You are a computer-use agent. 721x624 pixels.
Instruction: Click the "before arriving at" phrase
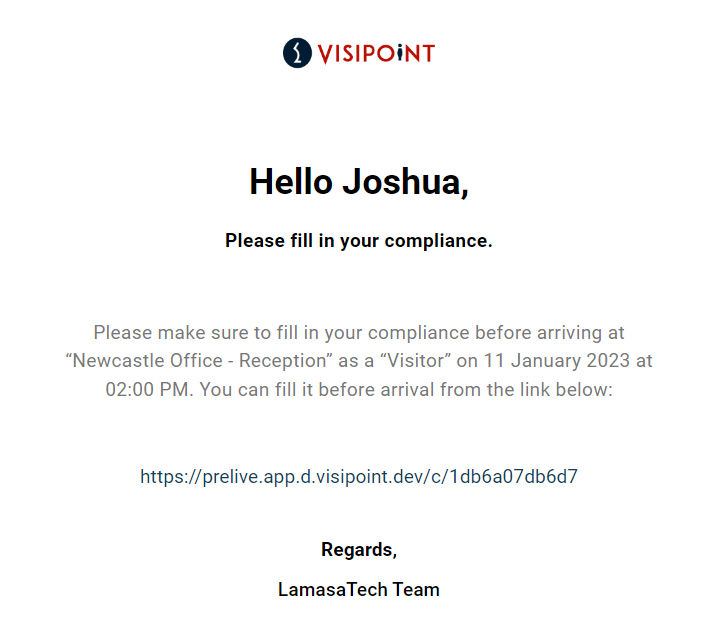(x=549, y=332)
